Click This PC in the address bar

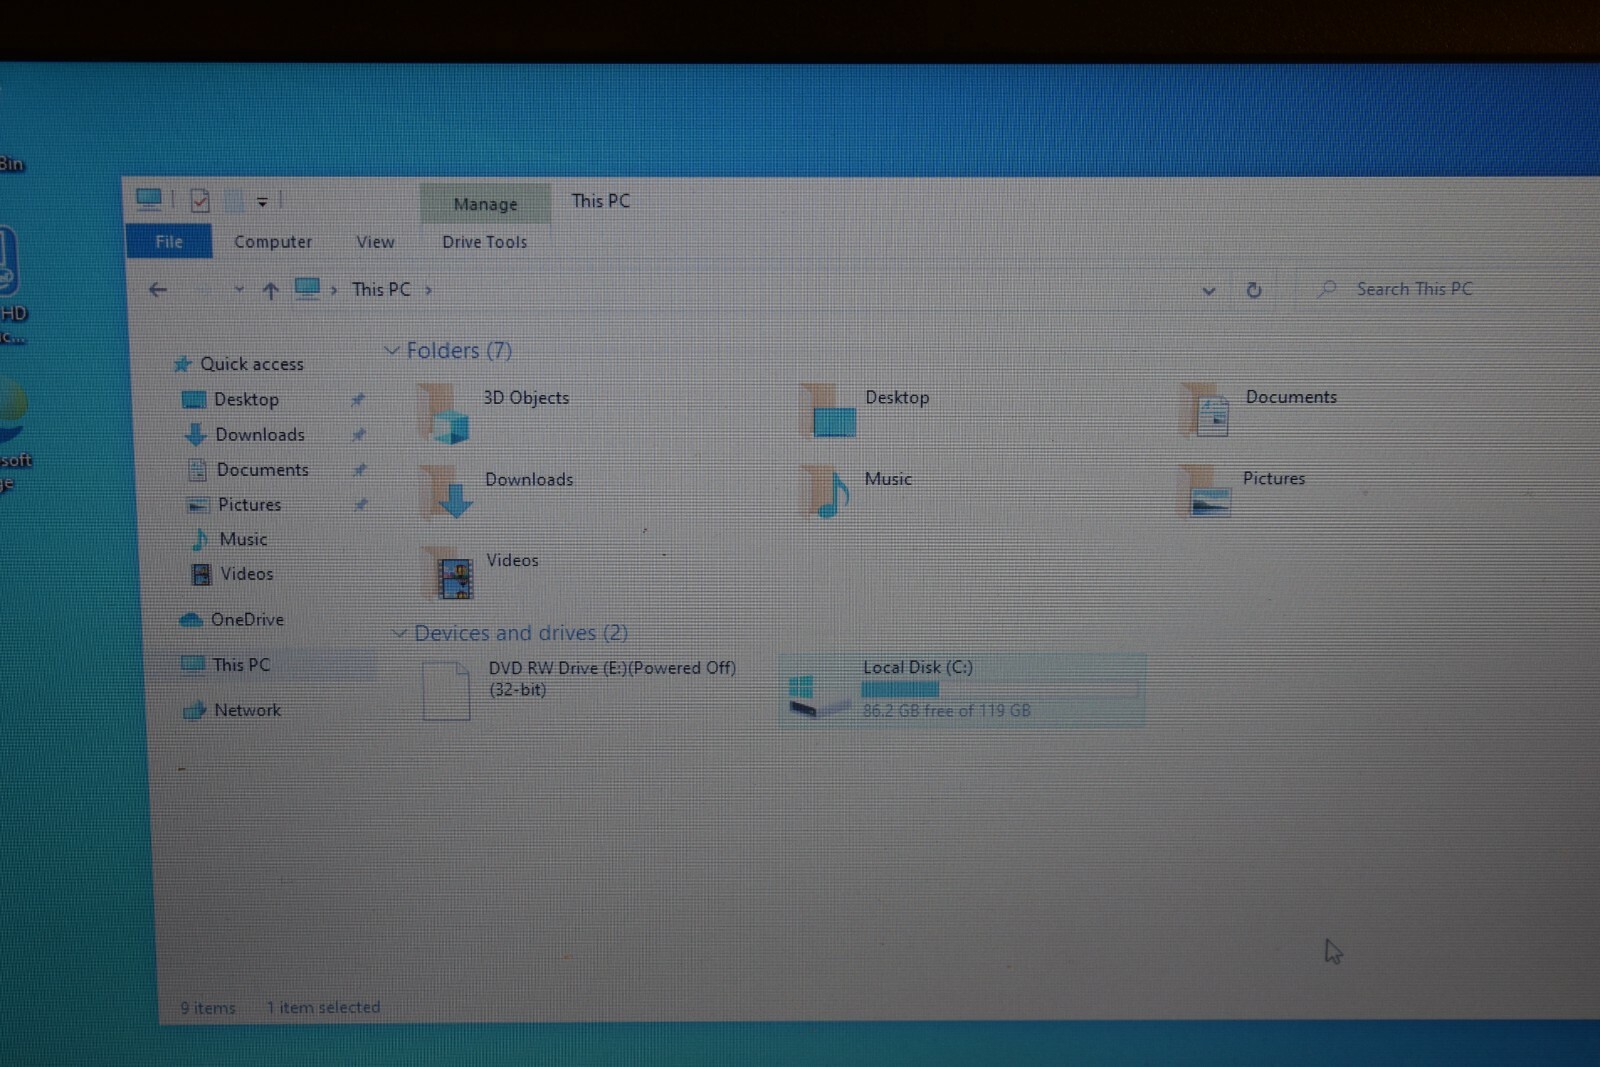click(381, 289)
